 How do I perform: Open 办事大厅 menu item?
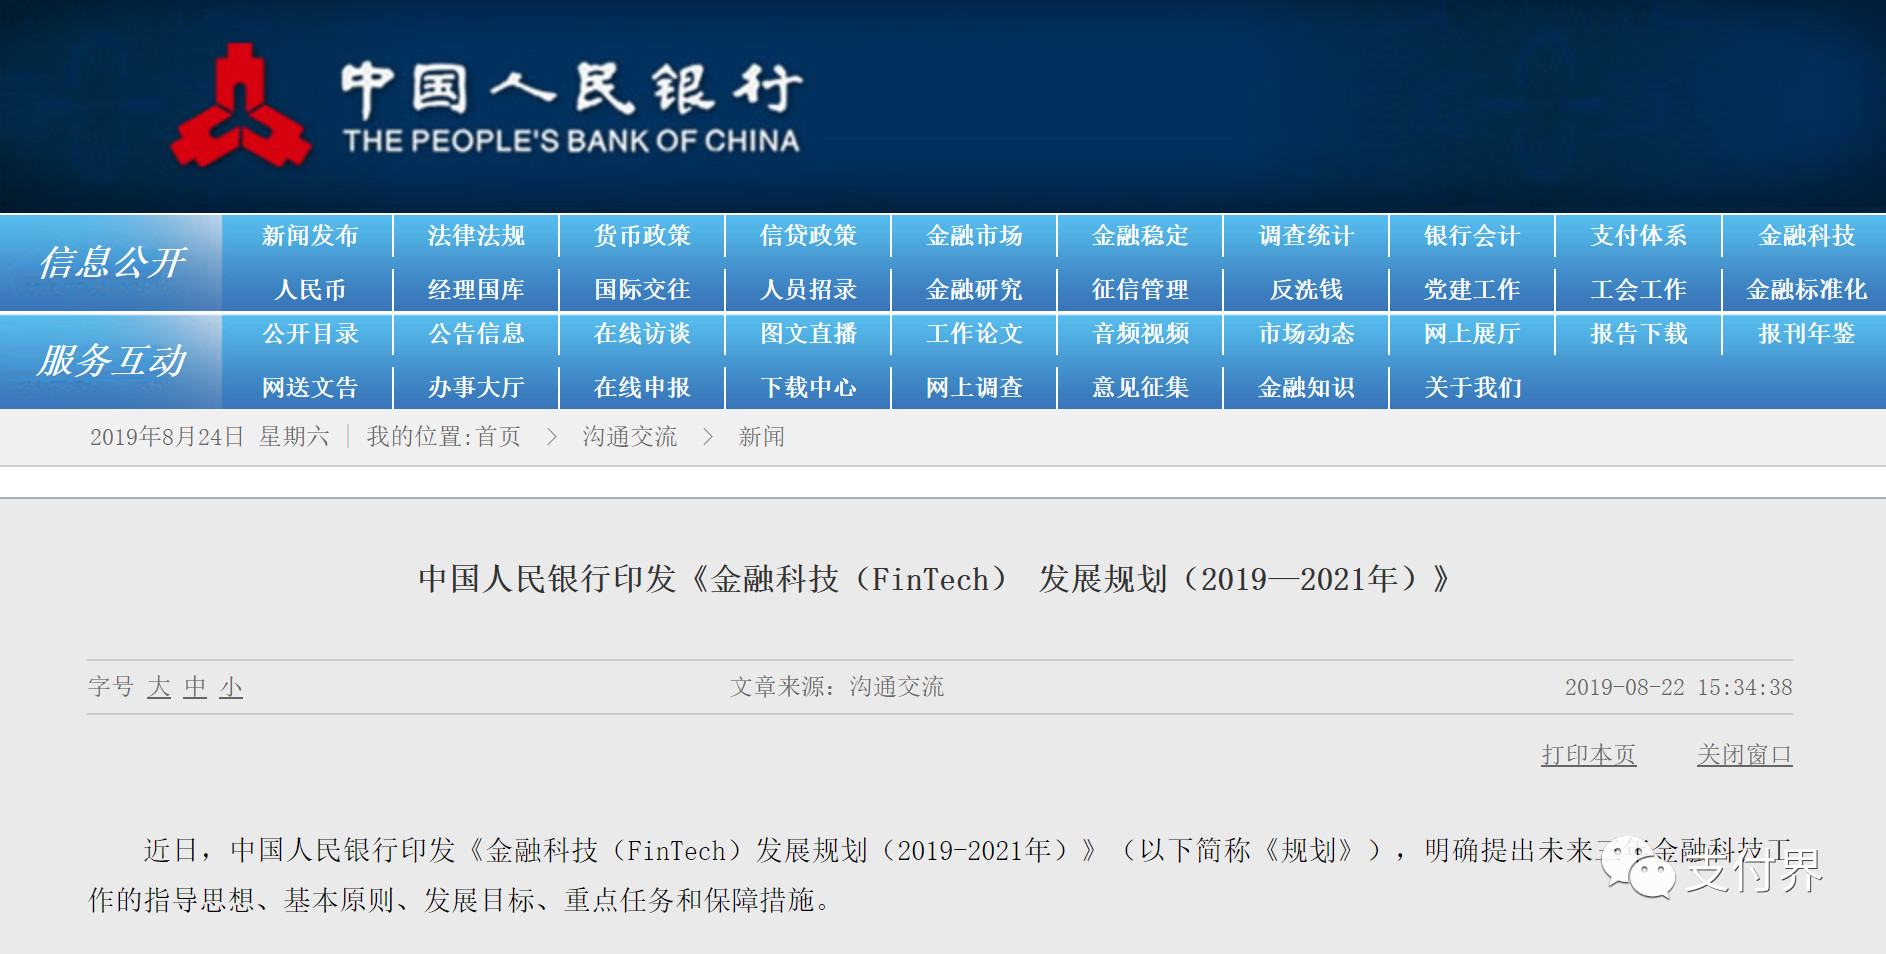pos(476,388)
